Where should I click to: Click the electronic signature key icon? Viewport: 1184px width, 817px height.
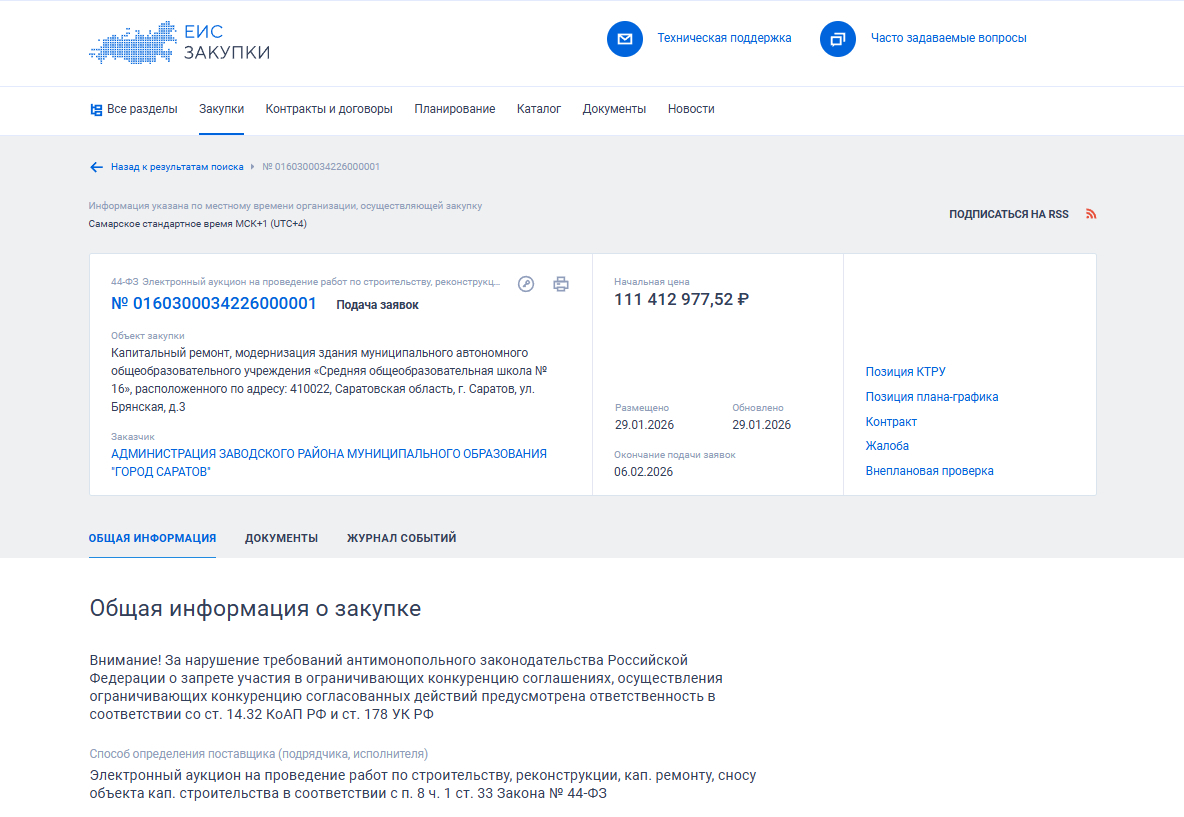click(x=526, y=284)
